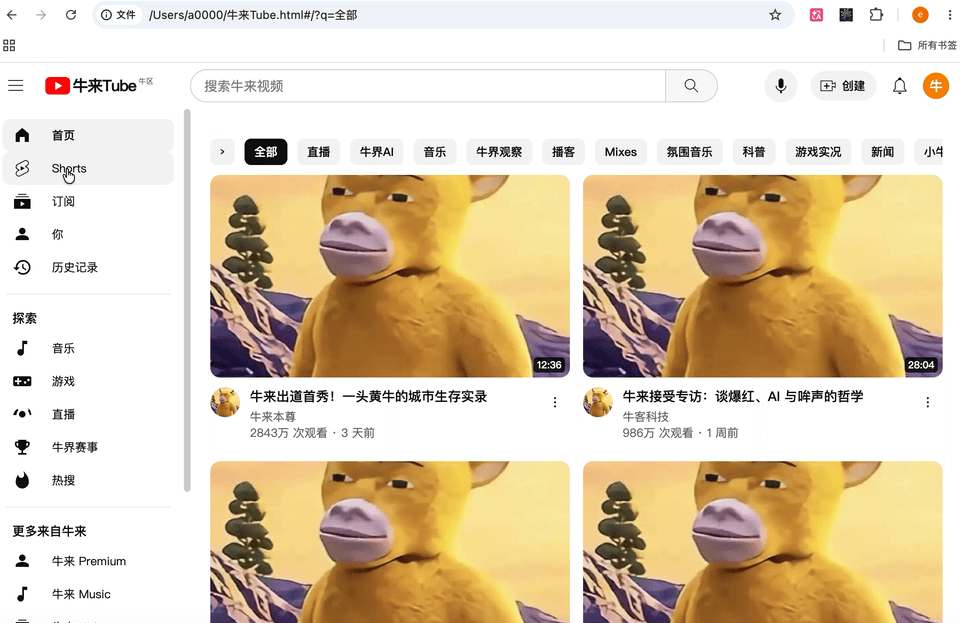Click the 首页 home icon
960x623 pixels.
click(23, 135)
